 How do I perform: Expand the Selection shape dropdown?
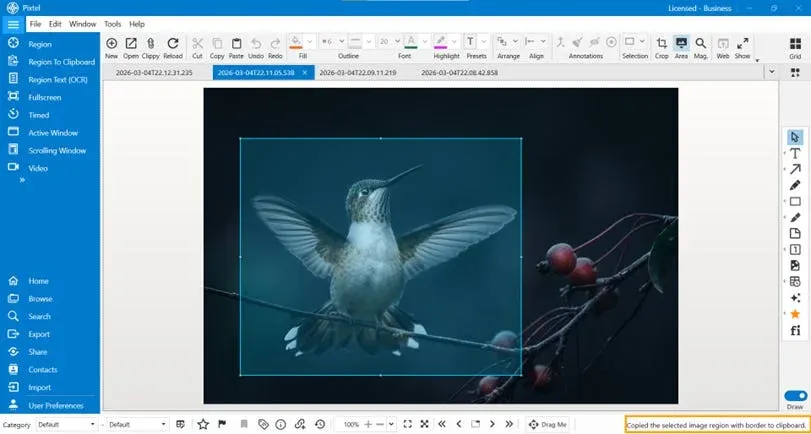(642, 41)
